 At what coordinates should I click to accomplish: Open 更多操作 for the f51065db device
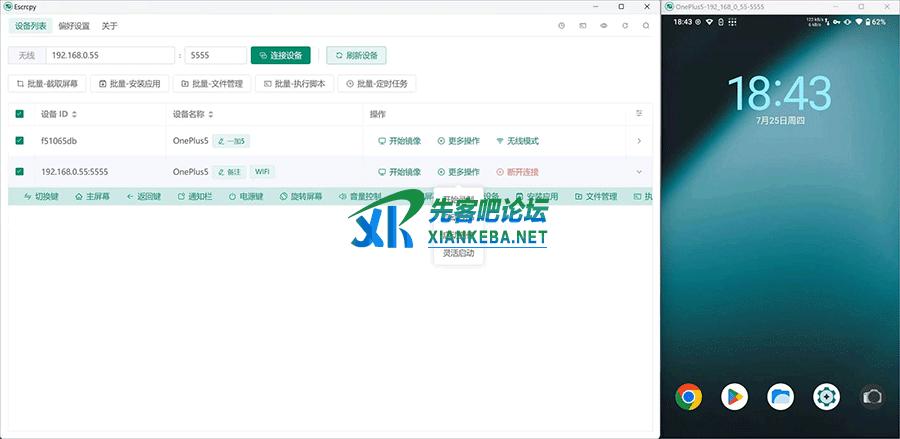(458, 141)
